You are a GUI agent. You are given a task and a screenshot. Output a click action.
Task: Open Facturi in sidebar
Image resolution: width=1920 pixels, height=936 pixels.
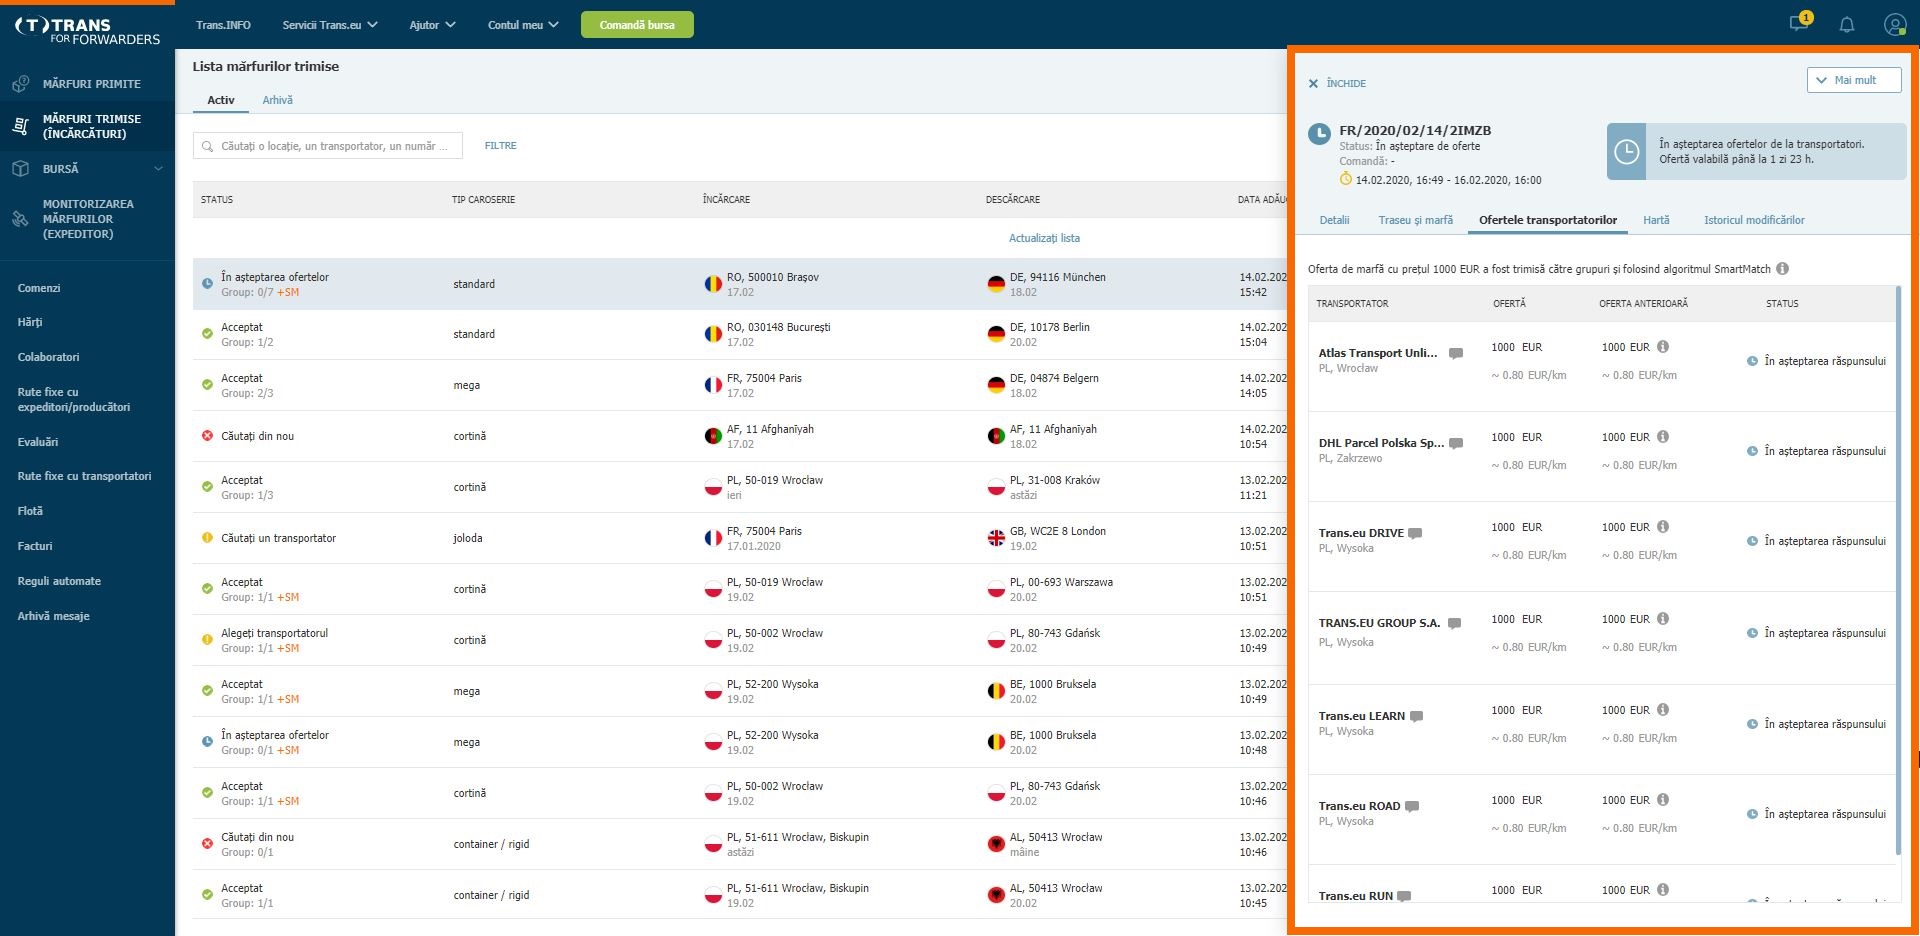[x=35, y=546]
